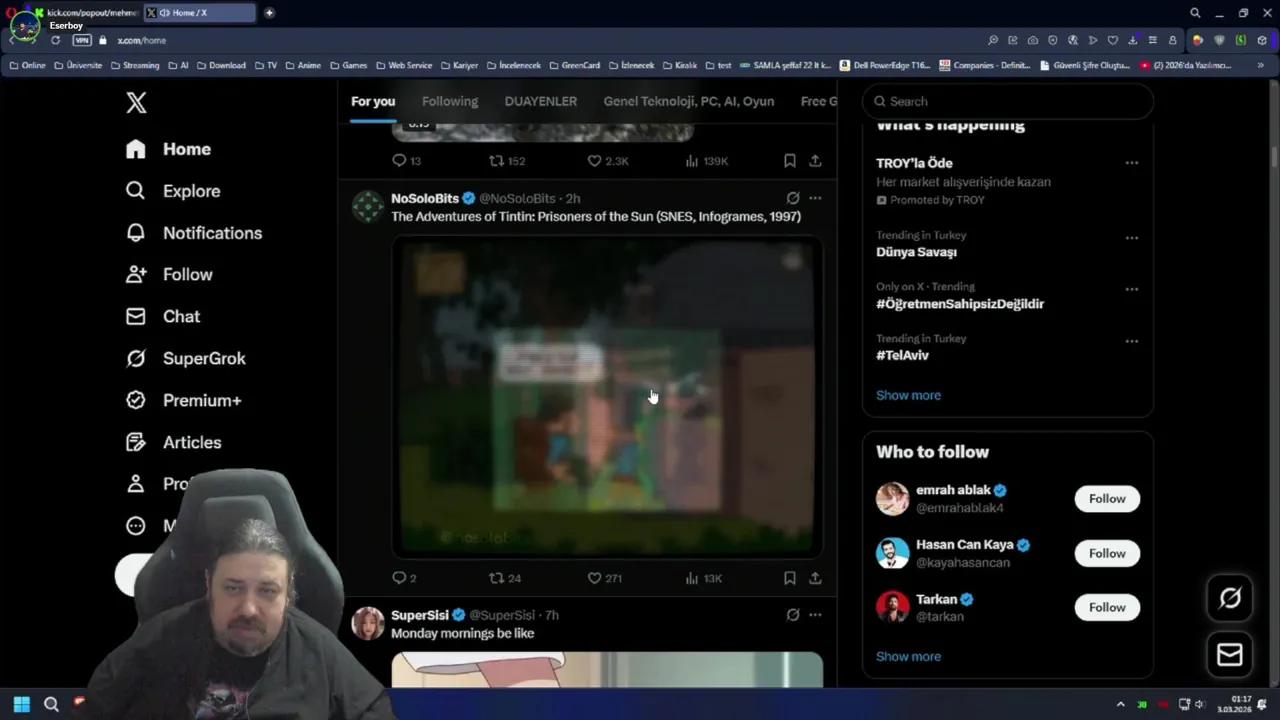Show more trends in What's happening
This screenshot has height=720, width=1280.
[908, 395]
